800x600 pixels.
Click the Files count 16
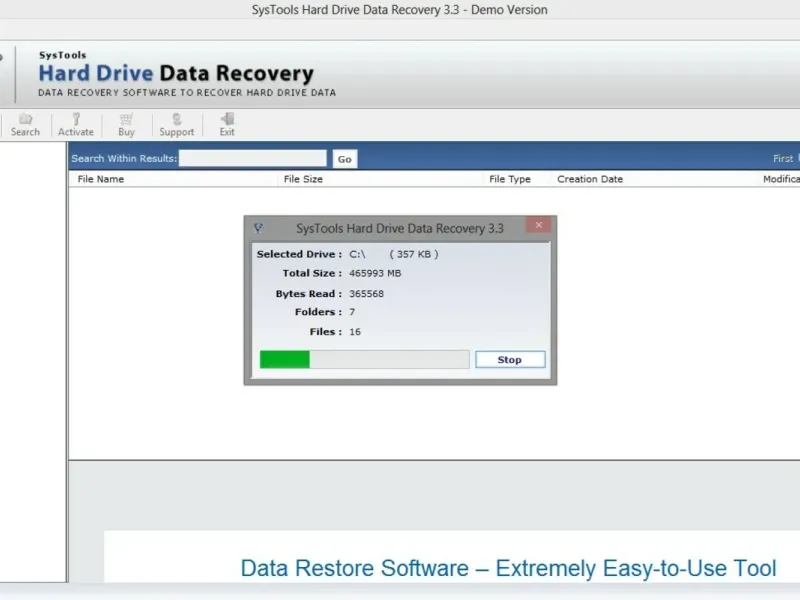(355, 332)
